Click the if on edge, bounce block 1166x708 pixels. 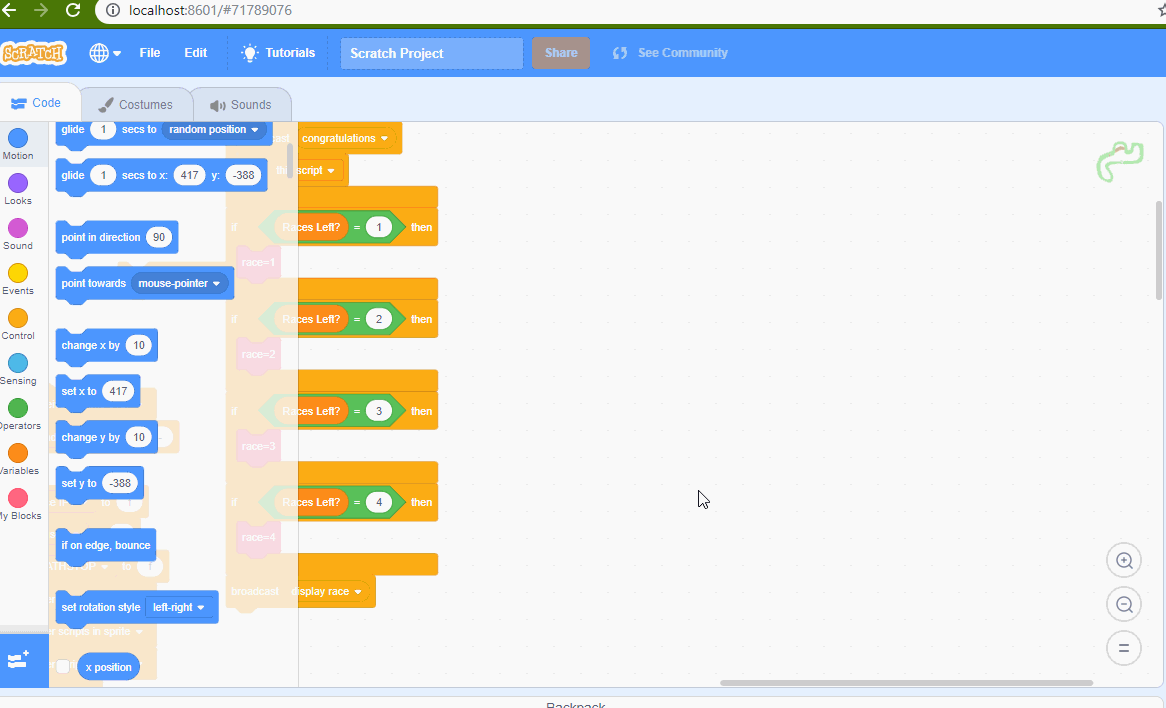[106, 545]
